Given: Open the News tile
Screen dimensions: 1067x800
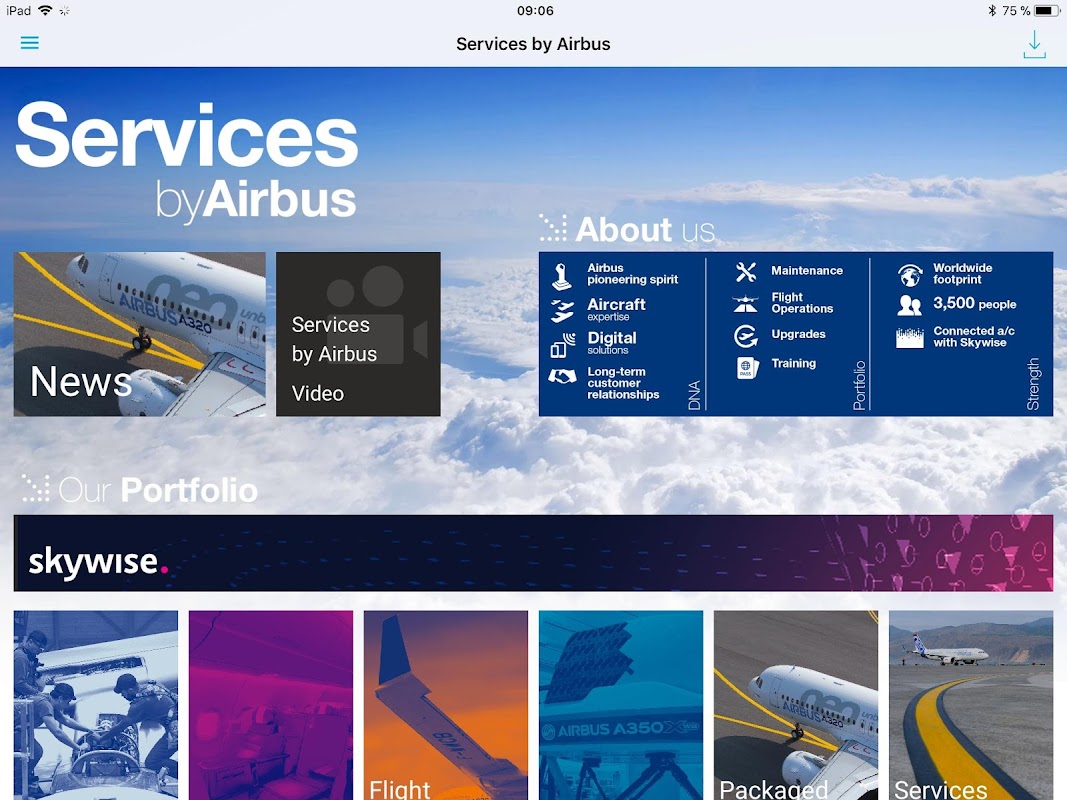Looking at the screenshot, I should click(139, 334).
